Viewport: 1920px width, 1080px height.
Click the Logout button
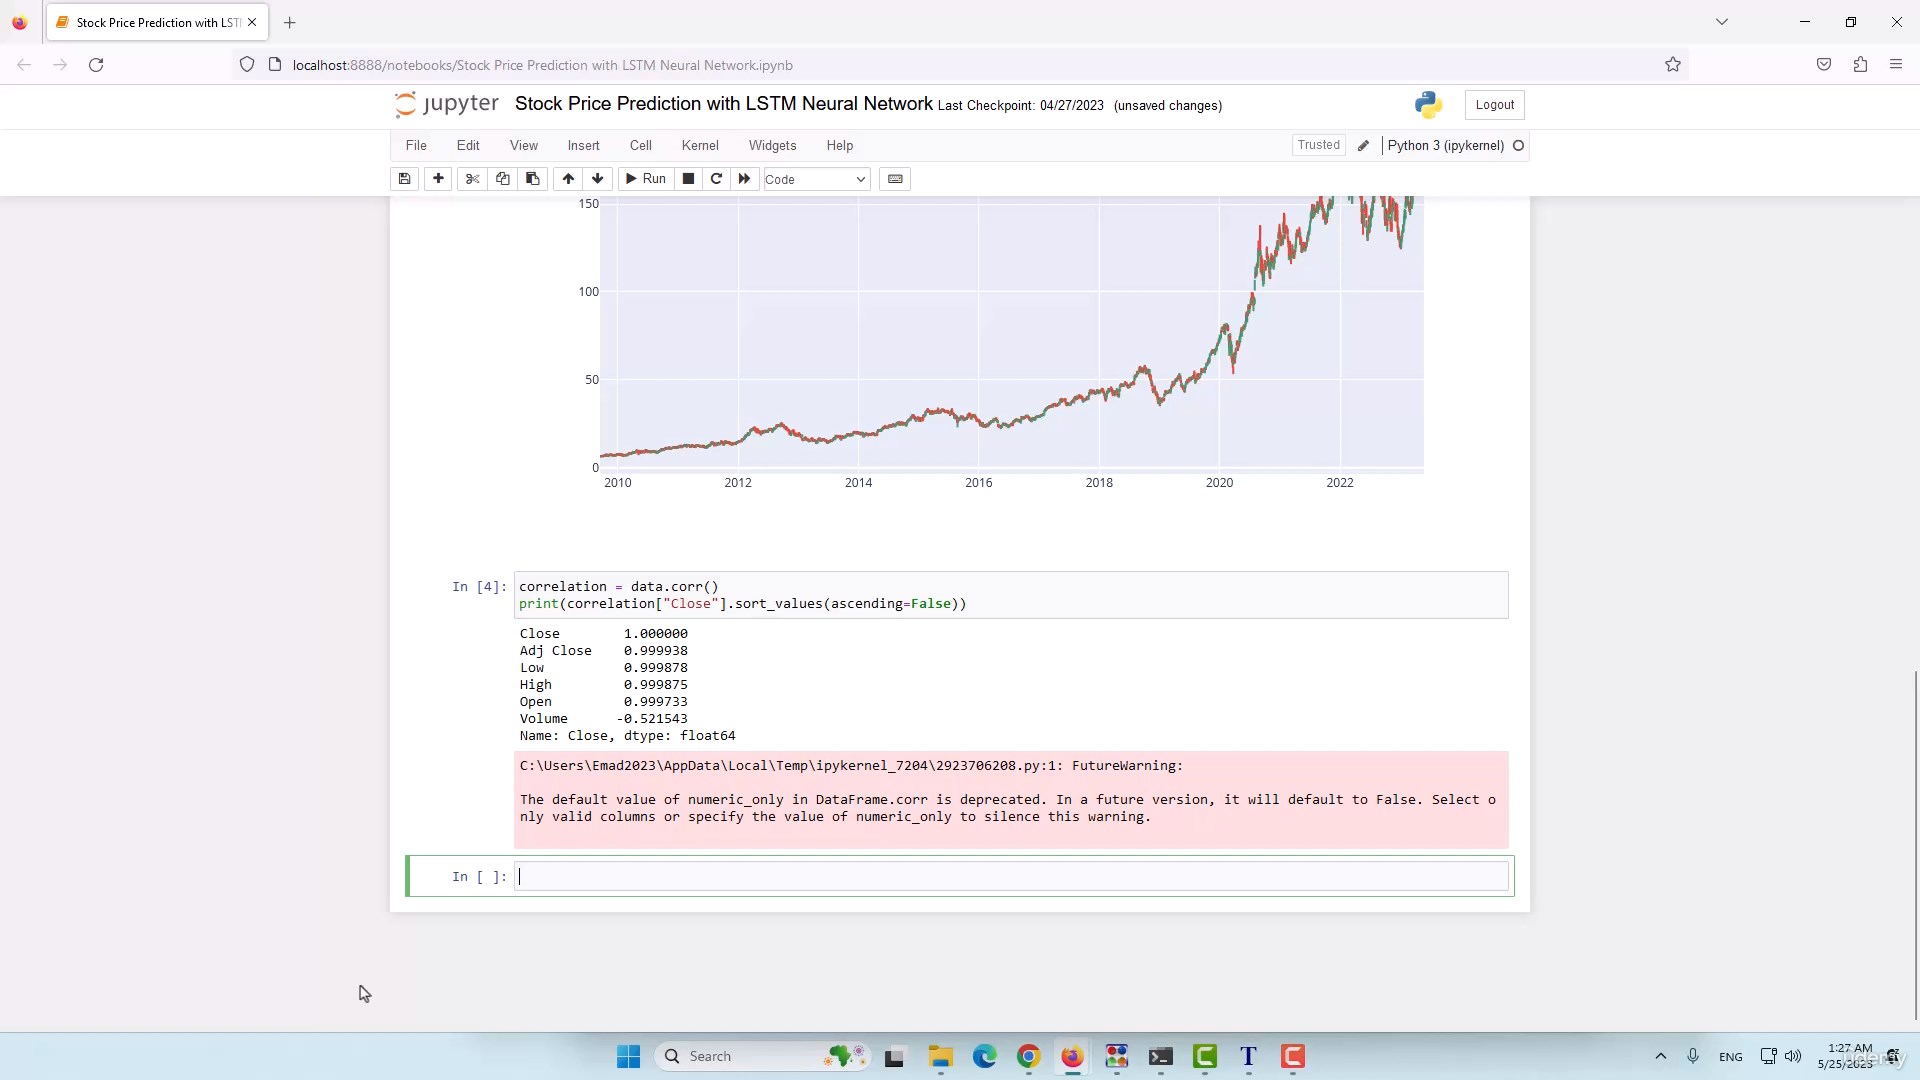click(x=1494, y=105)
